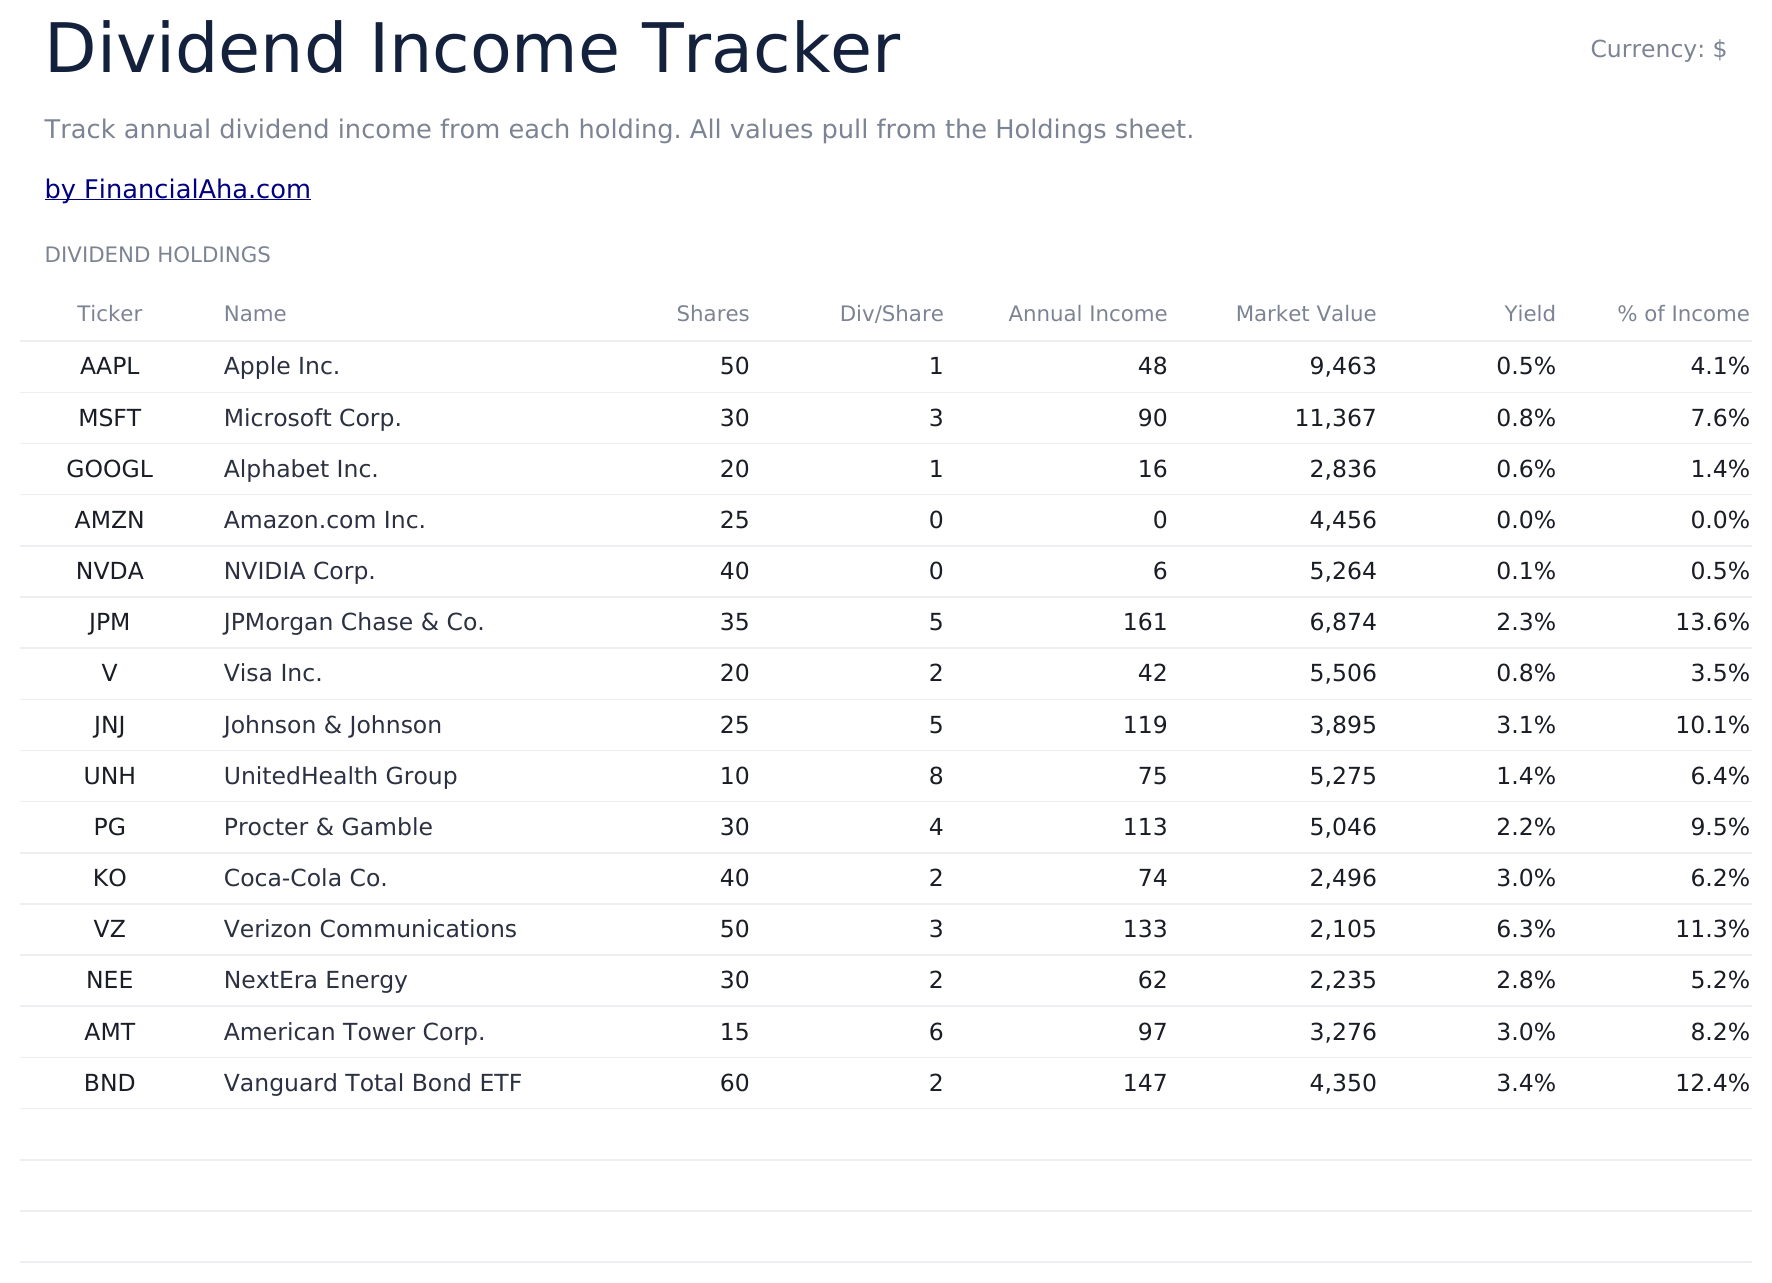Select American Tower shares value 15
Viewport: 1772px width, 1283px height.
click(735, 1032)
